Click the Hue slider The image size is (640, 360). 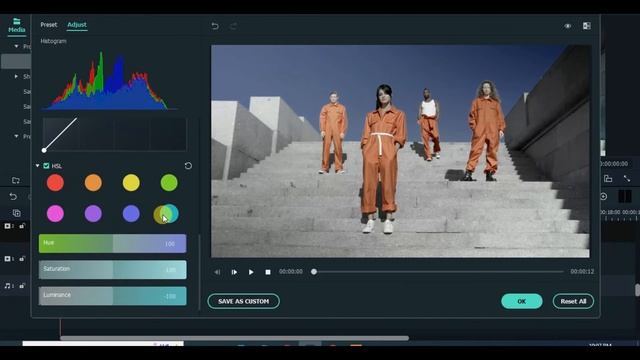click(113, 243)
